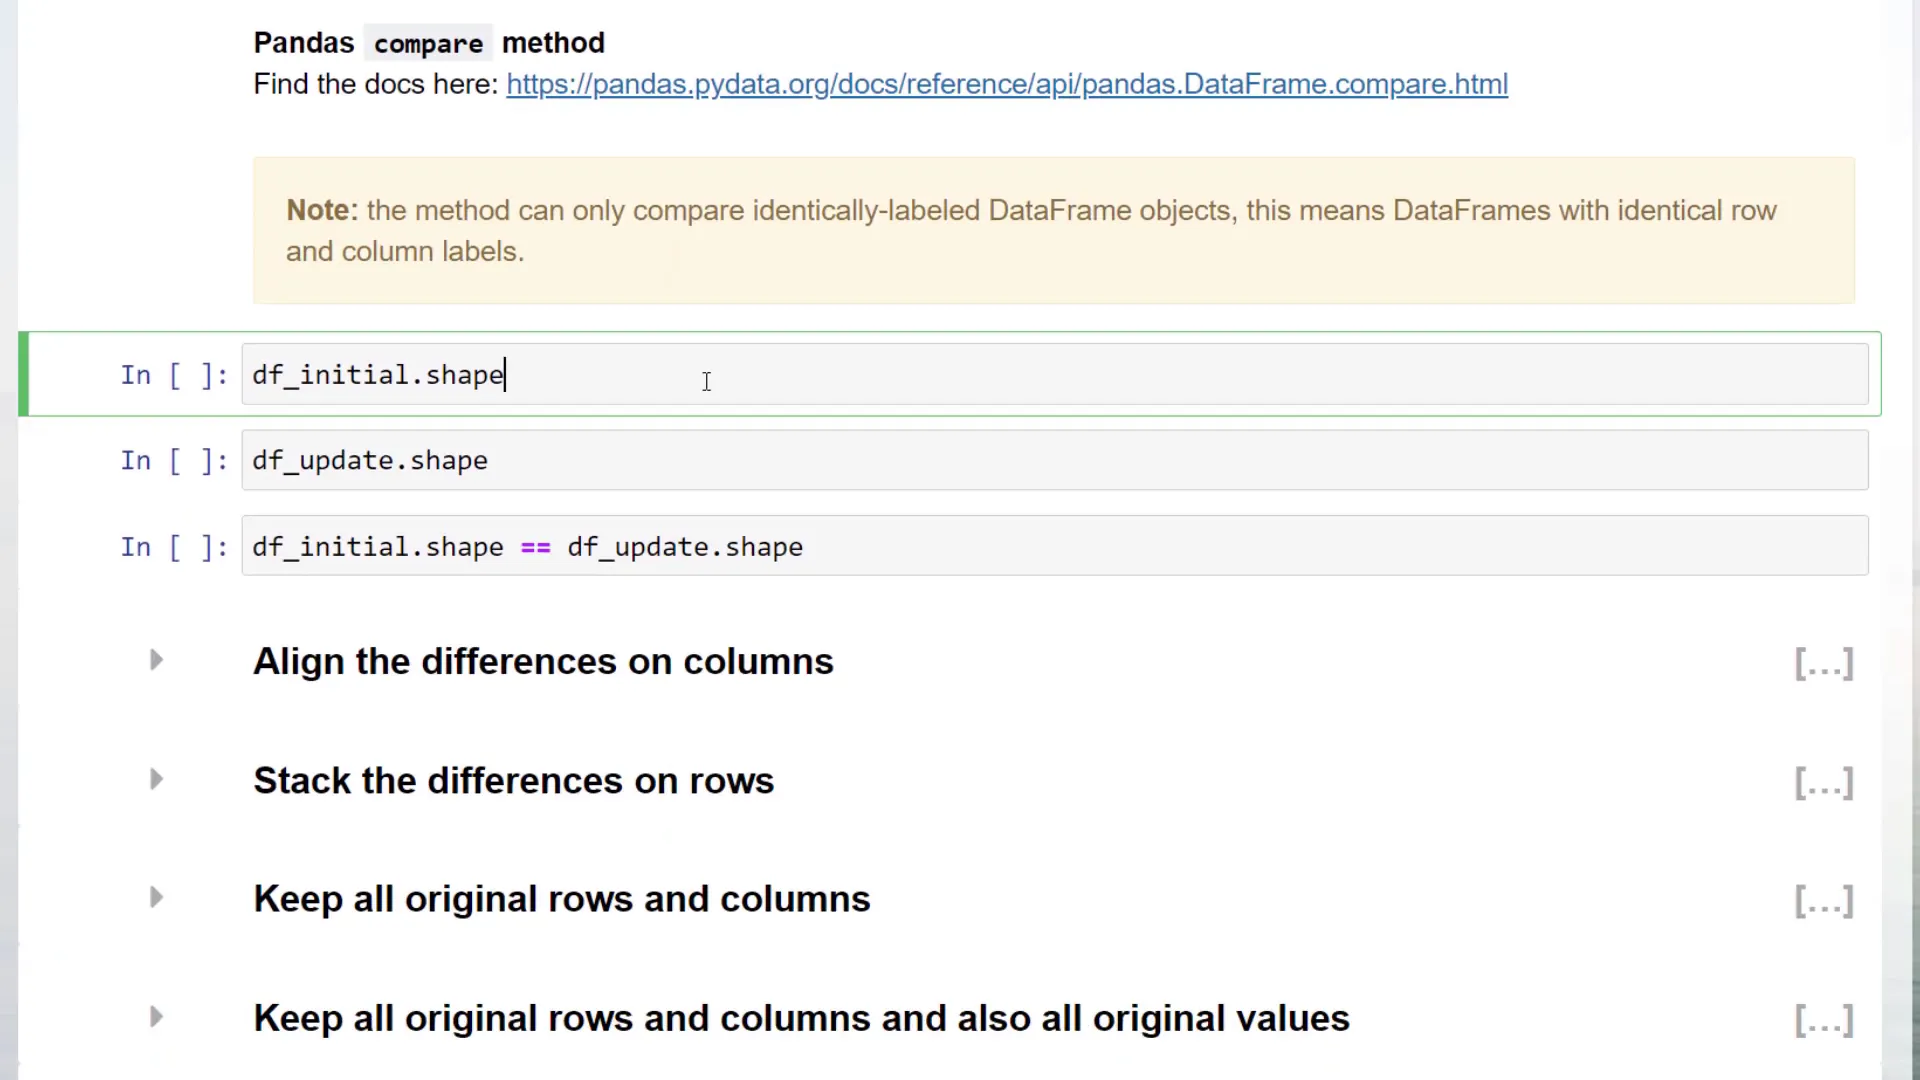Image resolution: width=1920 pixels, height=1080 pixels.
Task: Place cursor inside the df_initial.shape code cell
Action: [700, 374]
